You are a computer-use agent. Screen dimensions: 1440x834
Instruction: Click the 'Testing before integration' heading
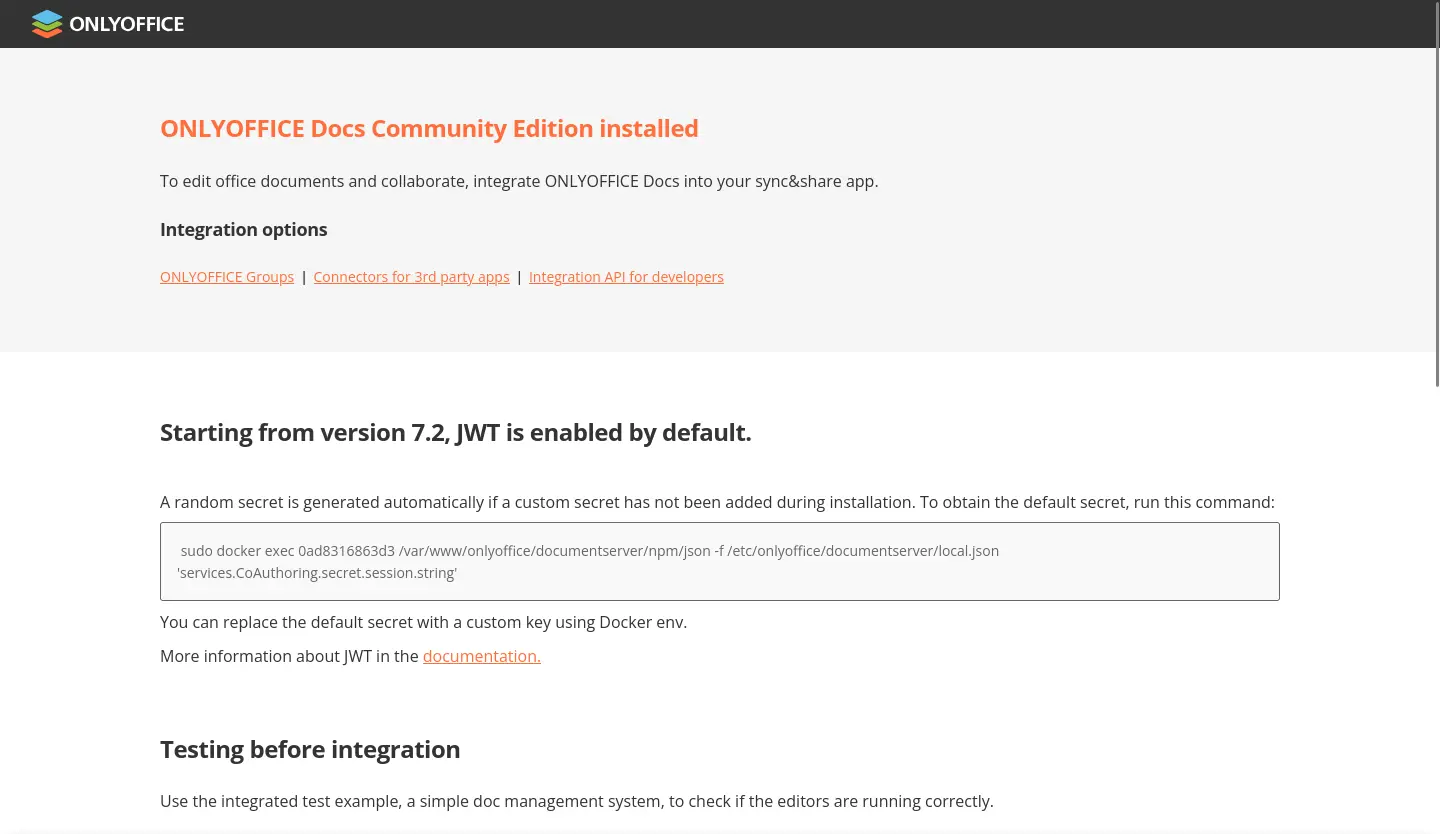click(310, 750)
